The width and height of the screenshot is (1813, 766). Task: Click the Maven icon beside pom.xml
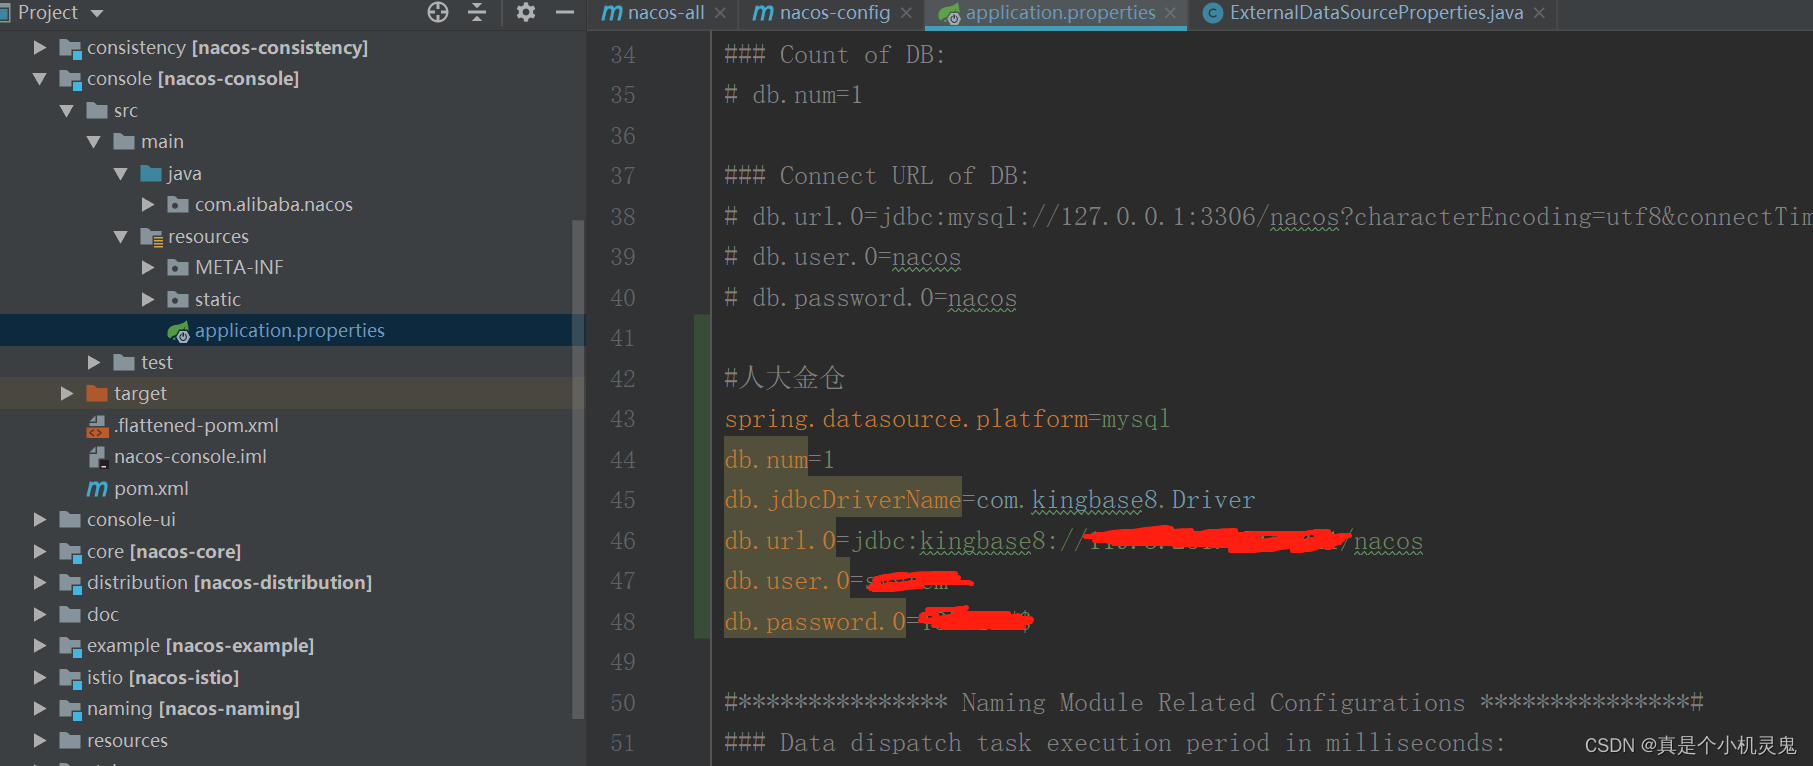(x=97, y=488)
